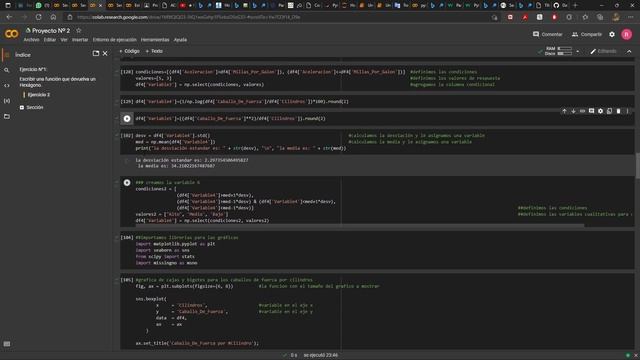This screenshot has height=360, width=640.
Task: Open more cell actions menu
Action: 627,111
